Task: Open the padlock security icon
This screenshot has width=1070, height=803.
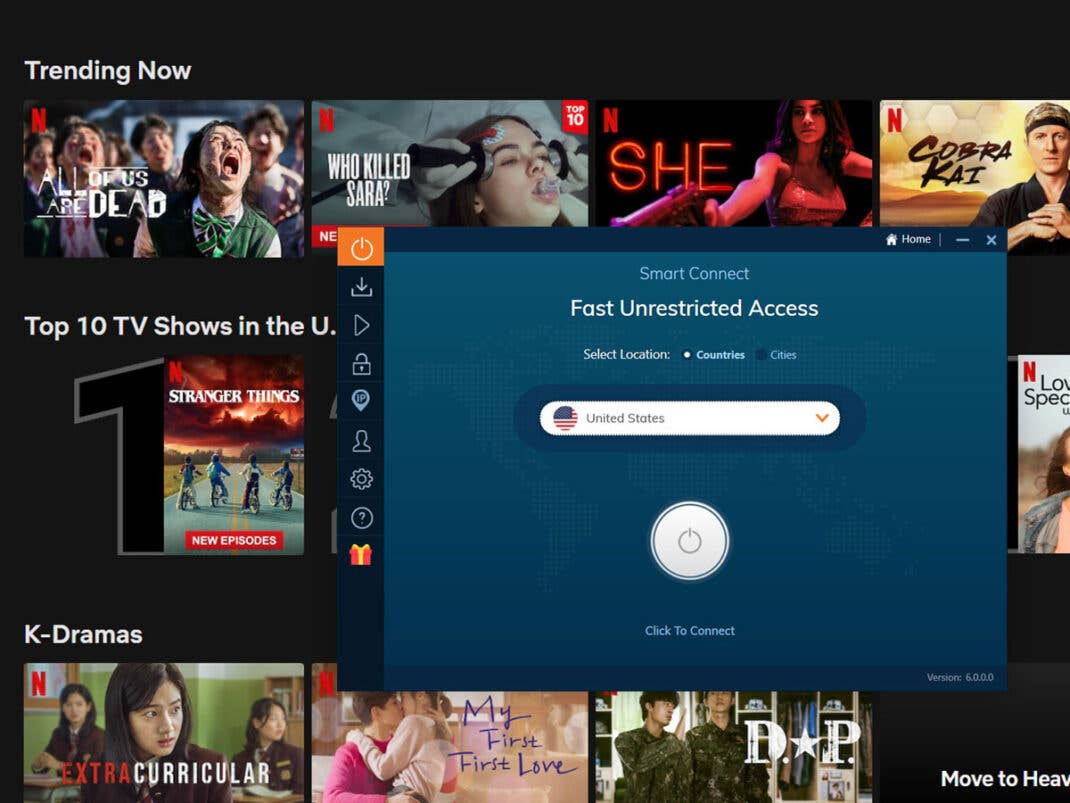Action: (x=361, y=364)
